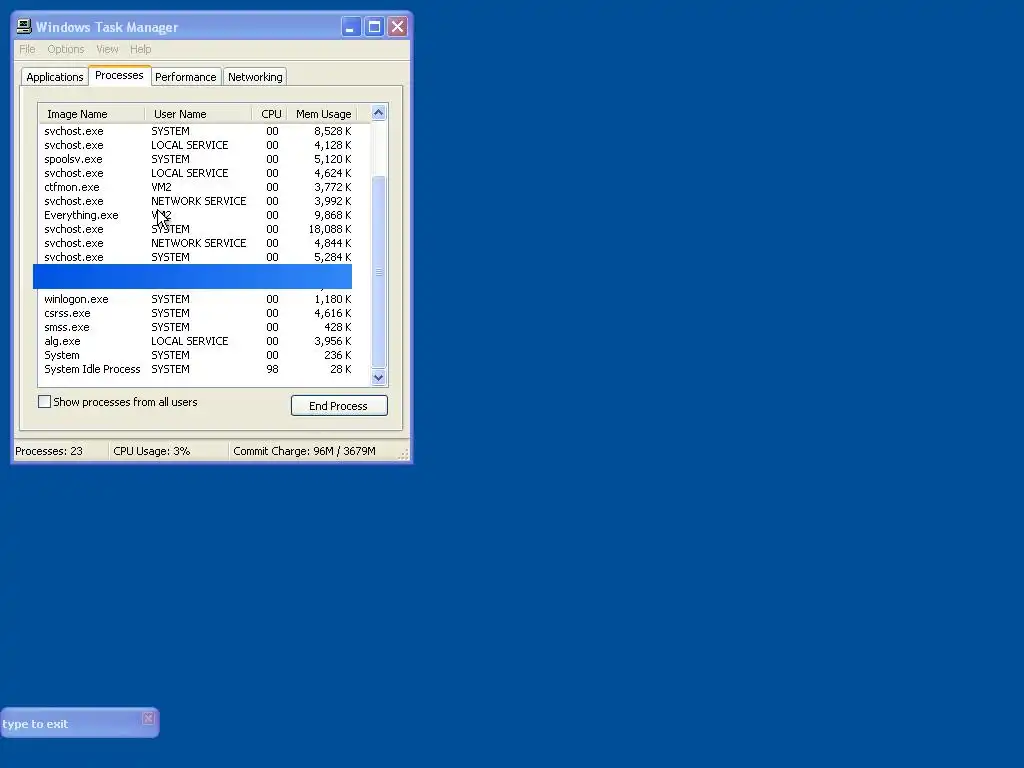Screen dimensions: 1024x768
Task: Close the Windows Task Manager window
Action: point(397,27)
